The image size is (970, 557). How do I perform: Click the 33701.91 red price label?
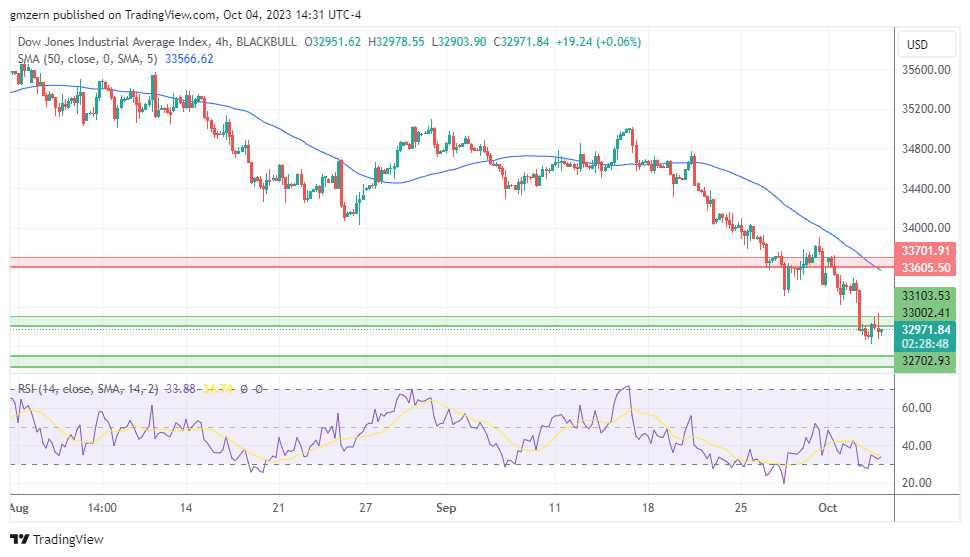tap(925, 251)
